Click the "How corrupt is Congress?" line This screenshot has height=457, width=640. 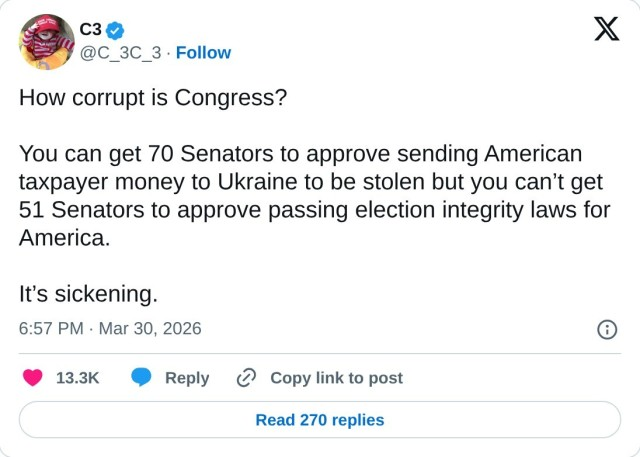[x=153, y=99]
